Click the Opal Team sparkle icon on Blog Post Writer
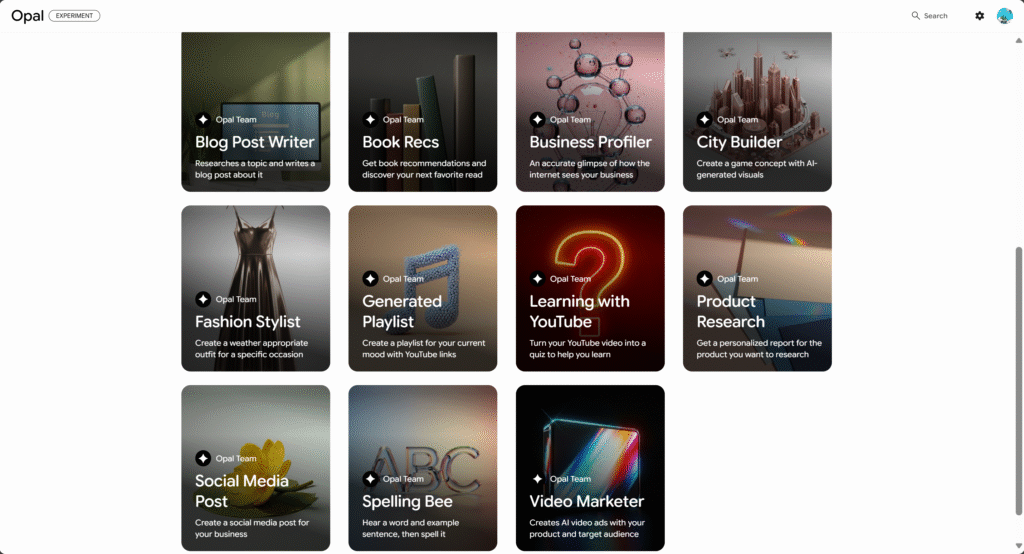The width and height of the screenshot is (1024, 554). [x=203, y=120]
